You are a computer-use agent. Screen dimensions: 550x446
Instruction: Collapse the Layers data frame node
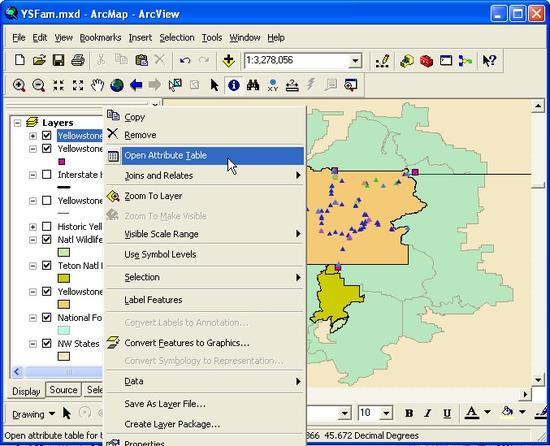click(17, 123)
